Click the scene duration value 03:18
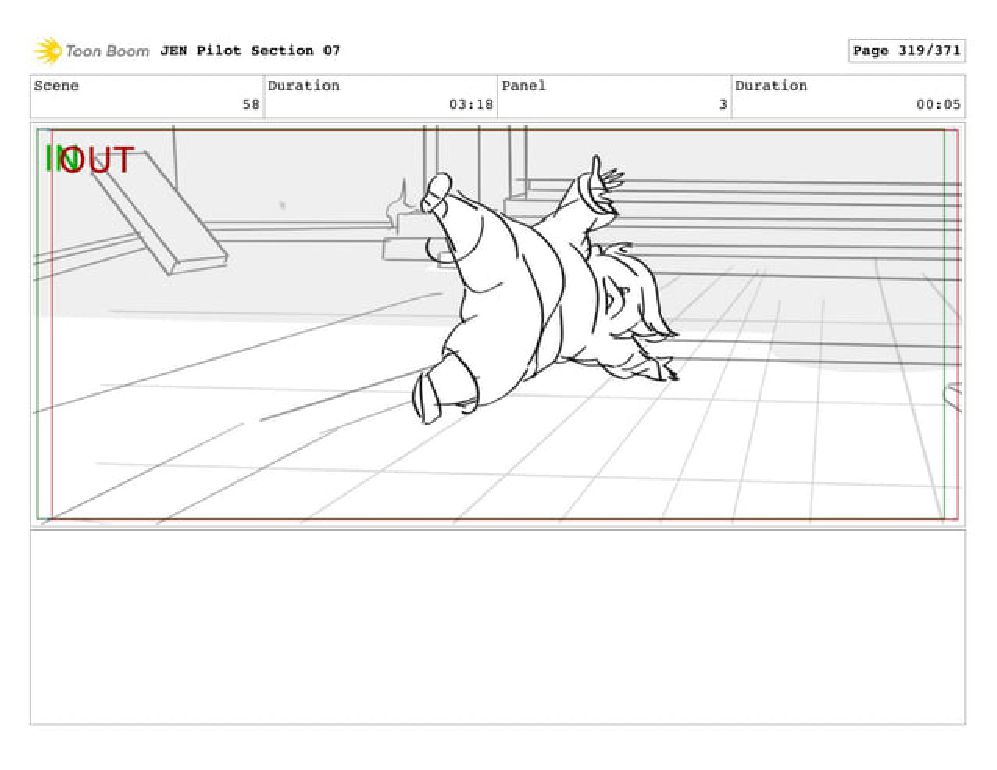Viewport: 997px width, 770px height. tap(471, 104)
